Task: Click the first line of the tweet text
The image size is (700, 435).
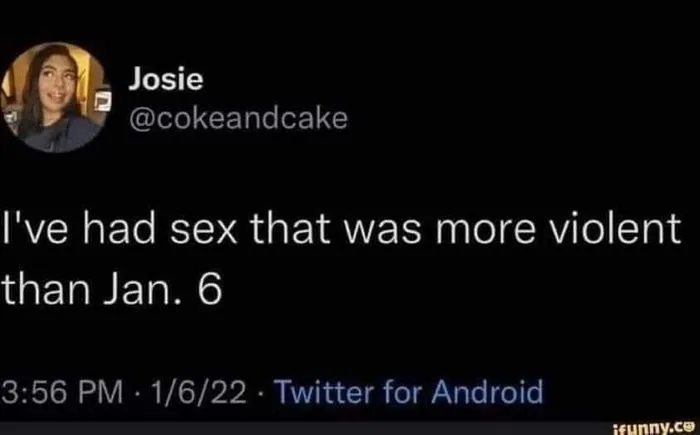Action: tap(341, 234)
